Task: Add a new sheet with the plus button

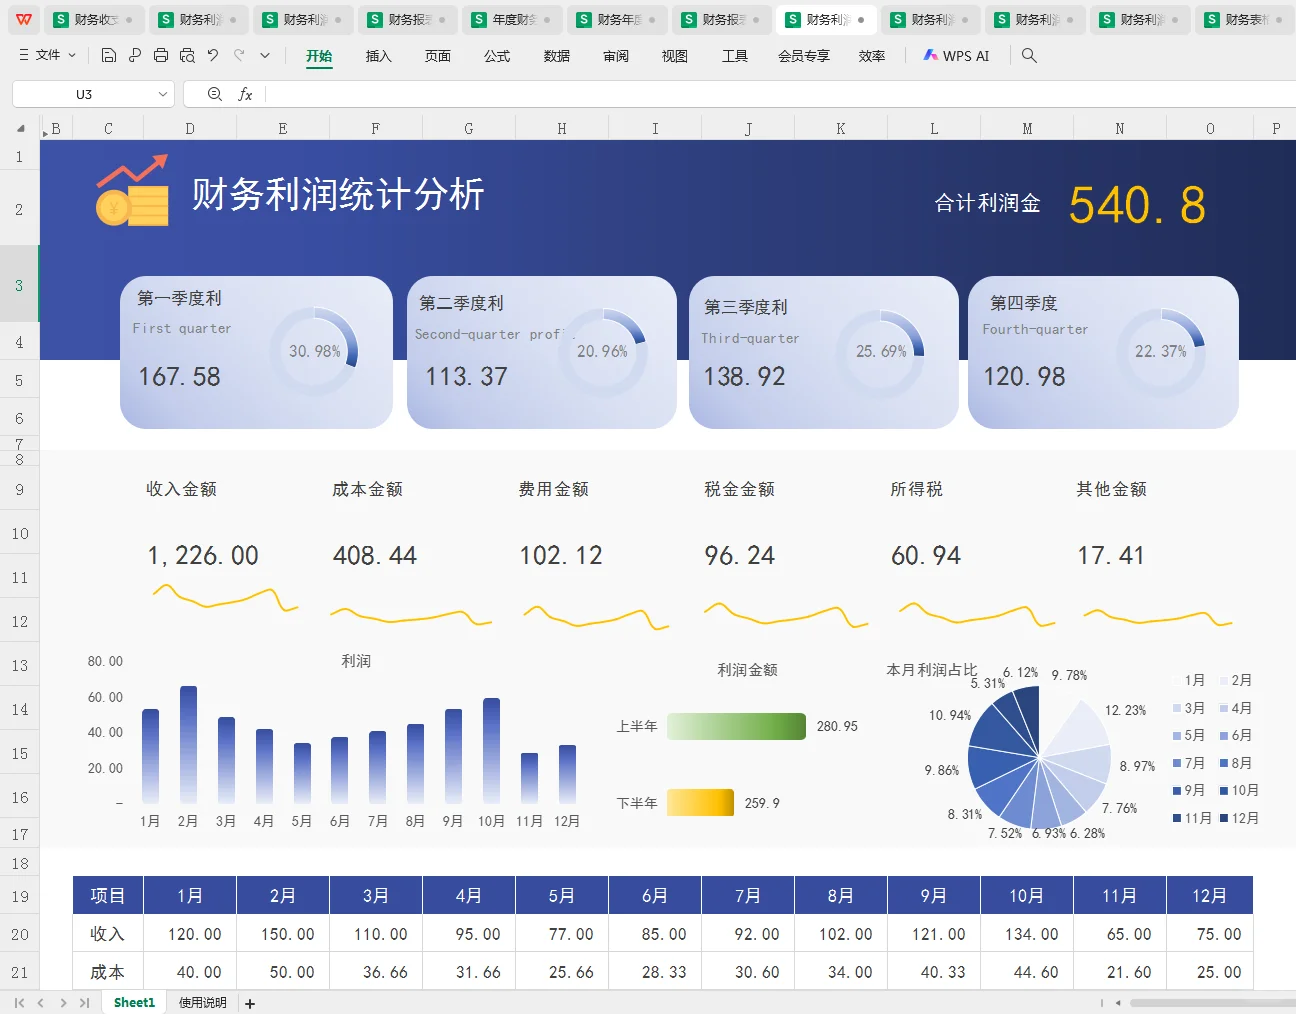Action: pyautogui.click(x=249, y=1002)
